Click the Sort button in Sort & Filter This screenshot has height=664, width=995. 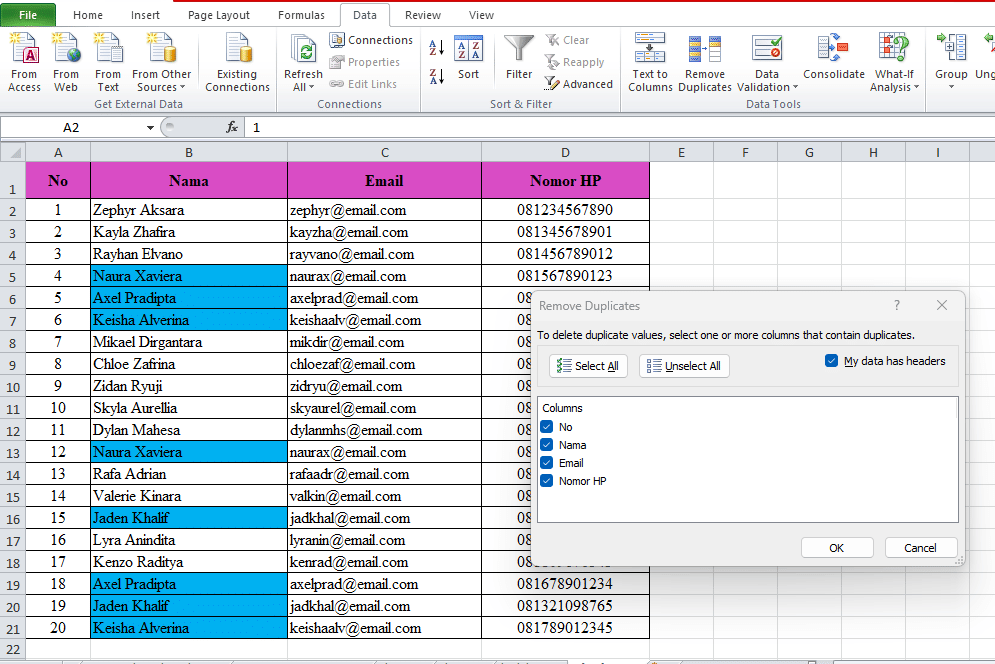(468, 60)
